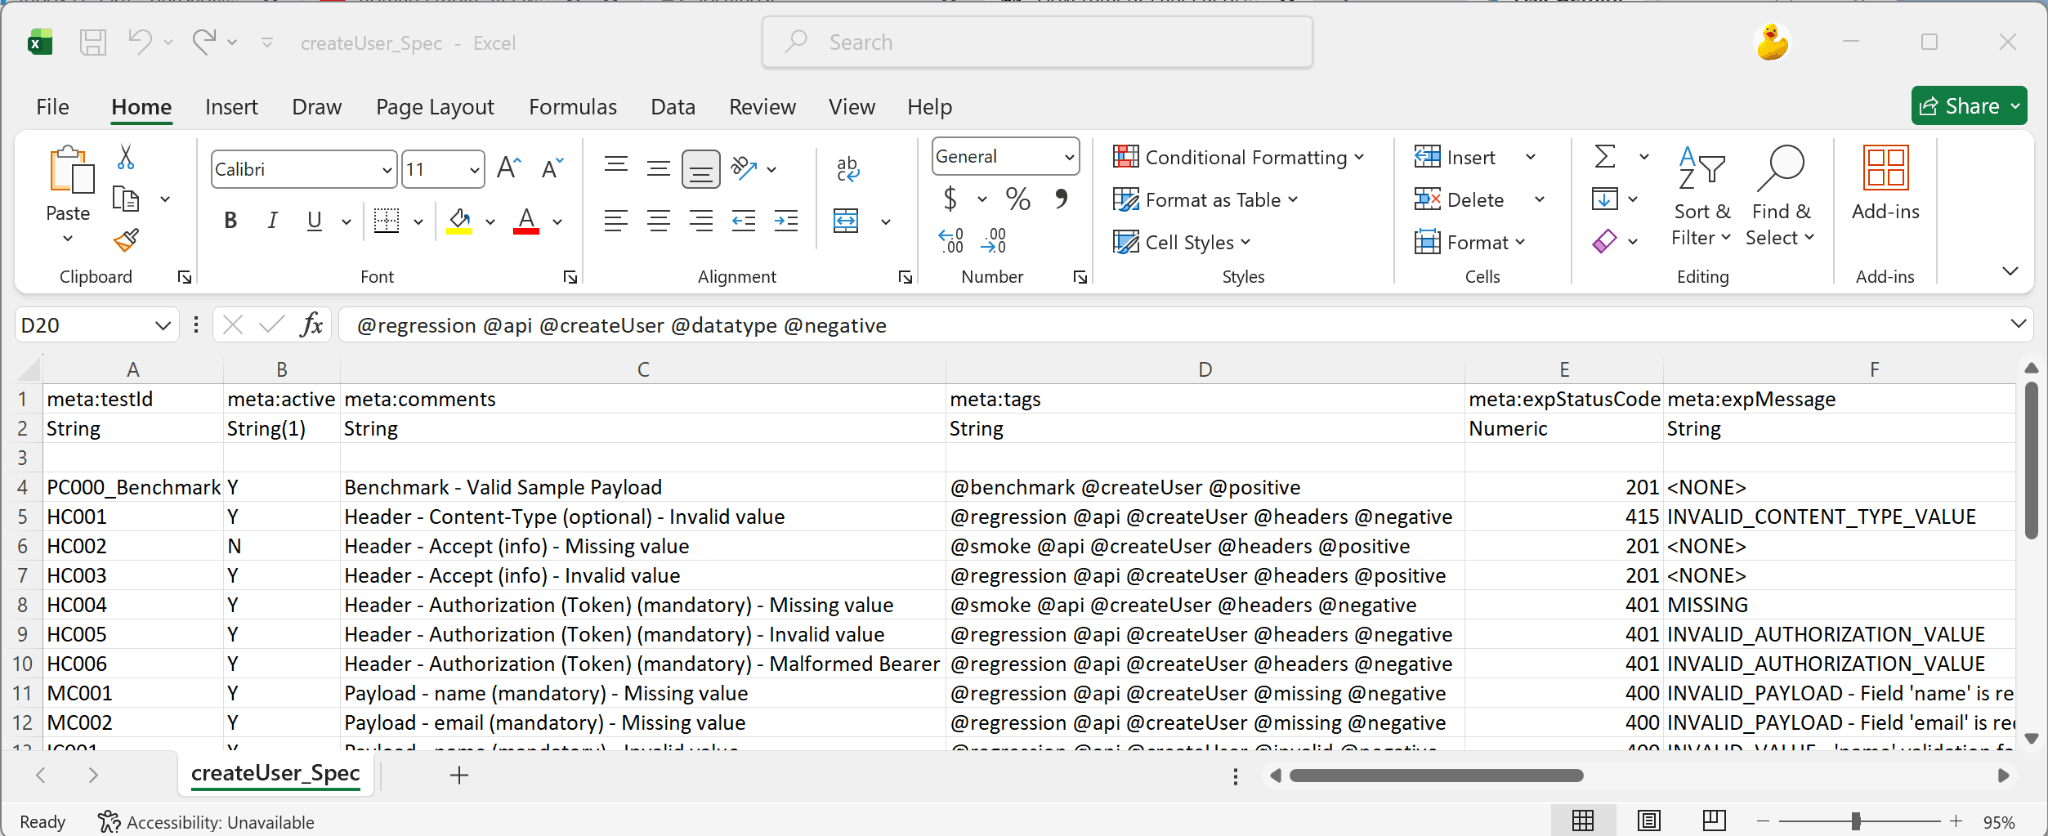This screenshot has width=2048, height=836.
Task: Select the createUser_Spec sheet tab
Action: (275, 773)
